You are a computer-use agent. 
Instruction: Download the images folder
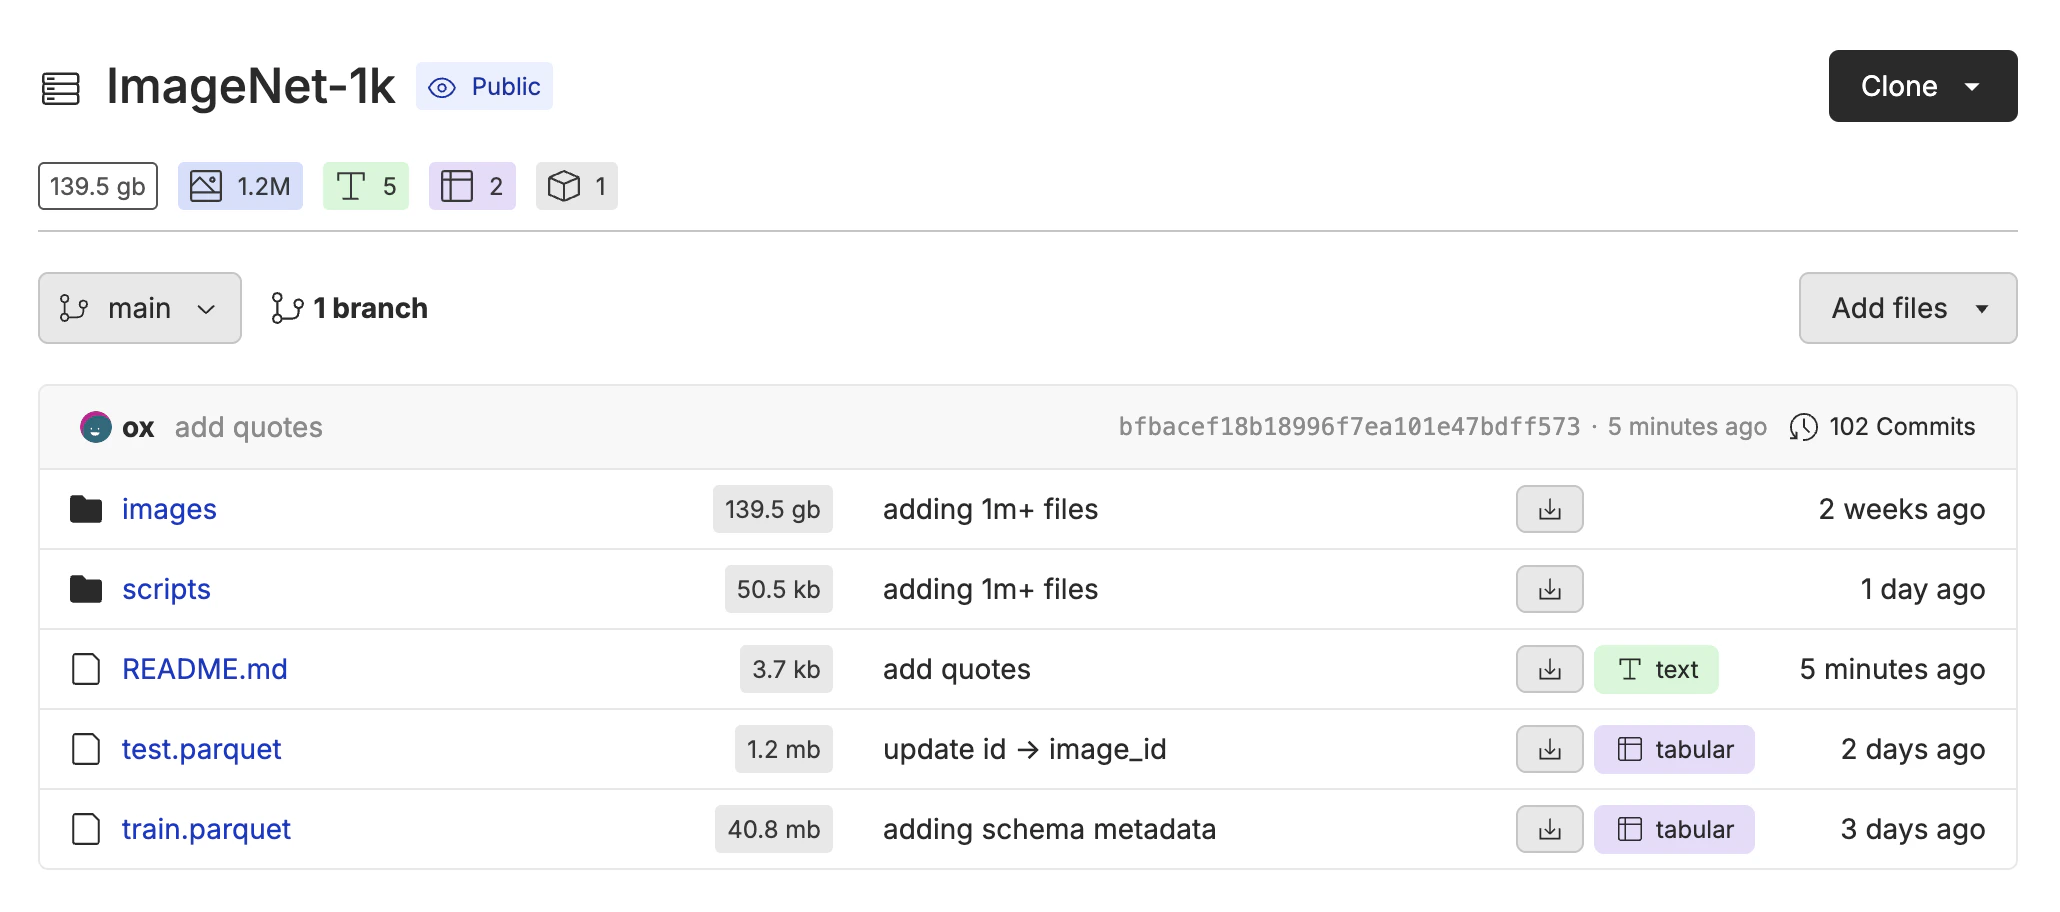pyautogui.click(x=1549, y=509)
